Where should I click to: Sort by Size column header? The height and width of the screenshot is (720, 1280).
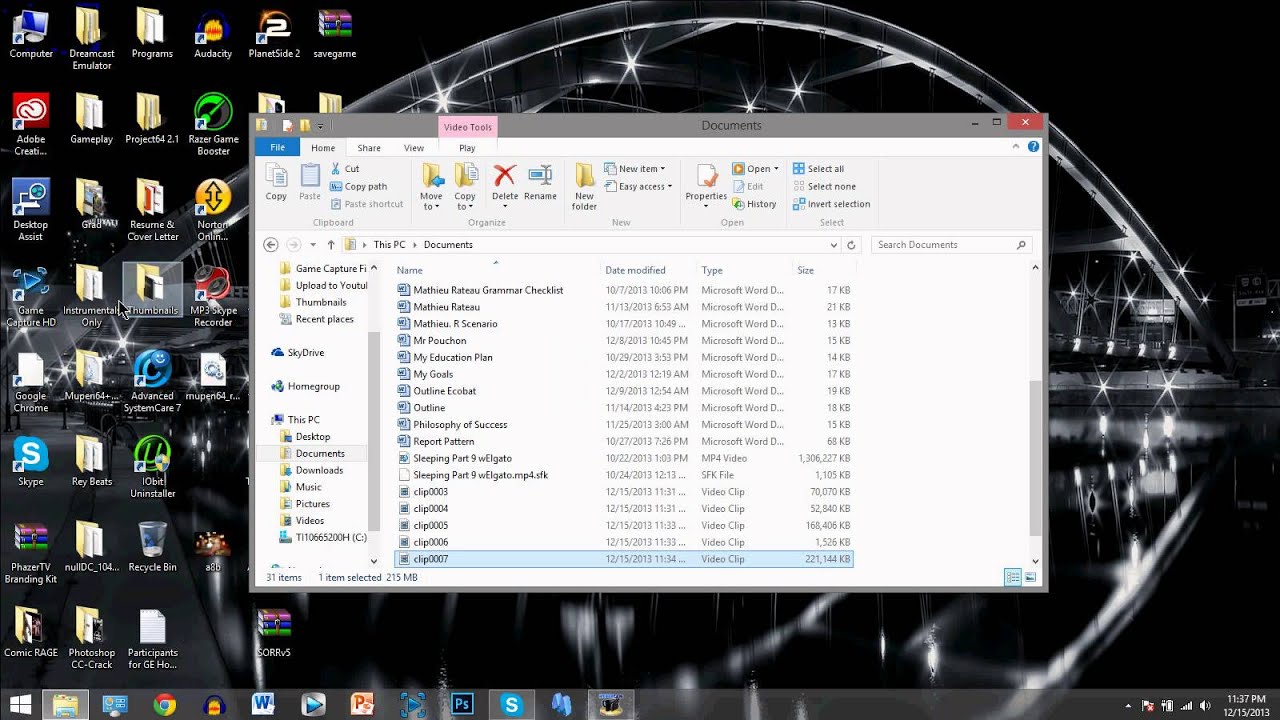[x=805, y=270]
